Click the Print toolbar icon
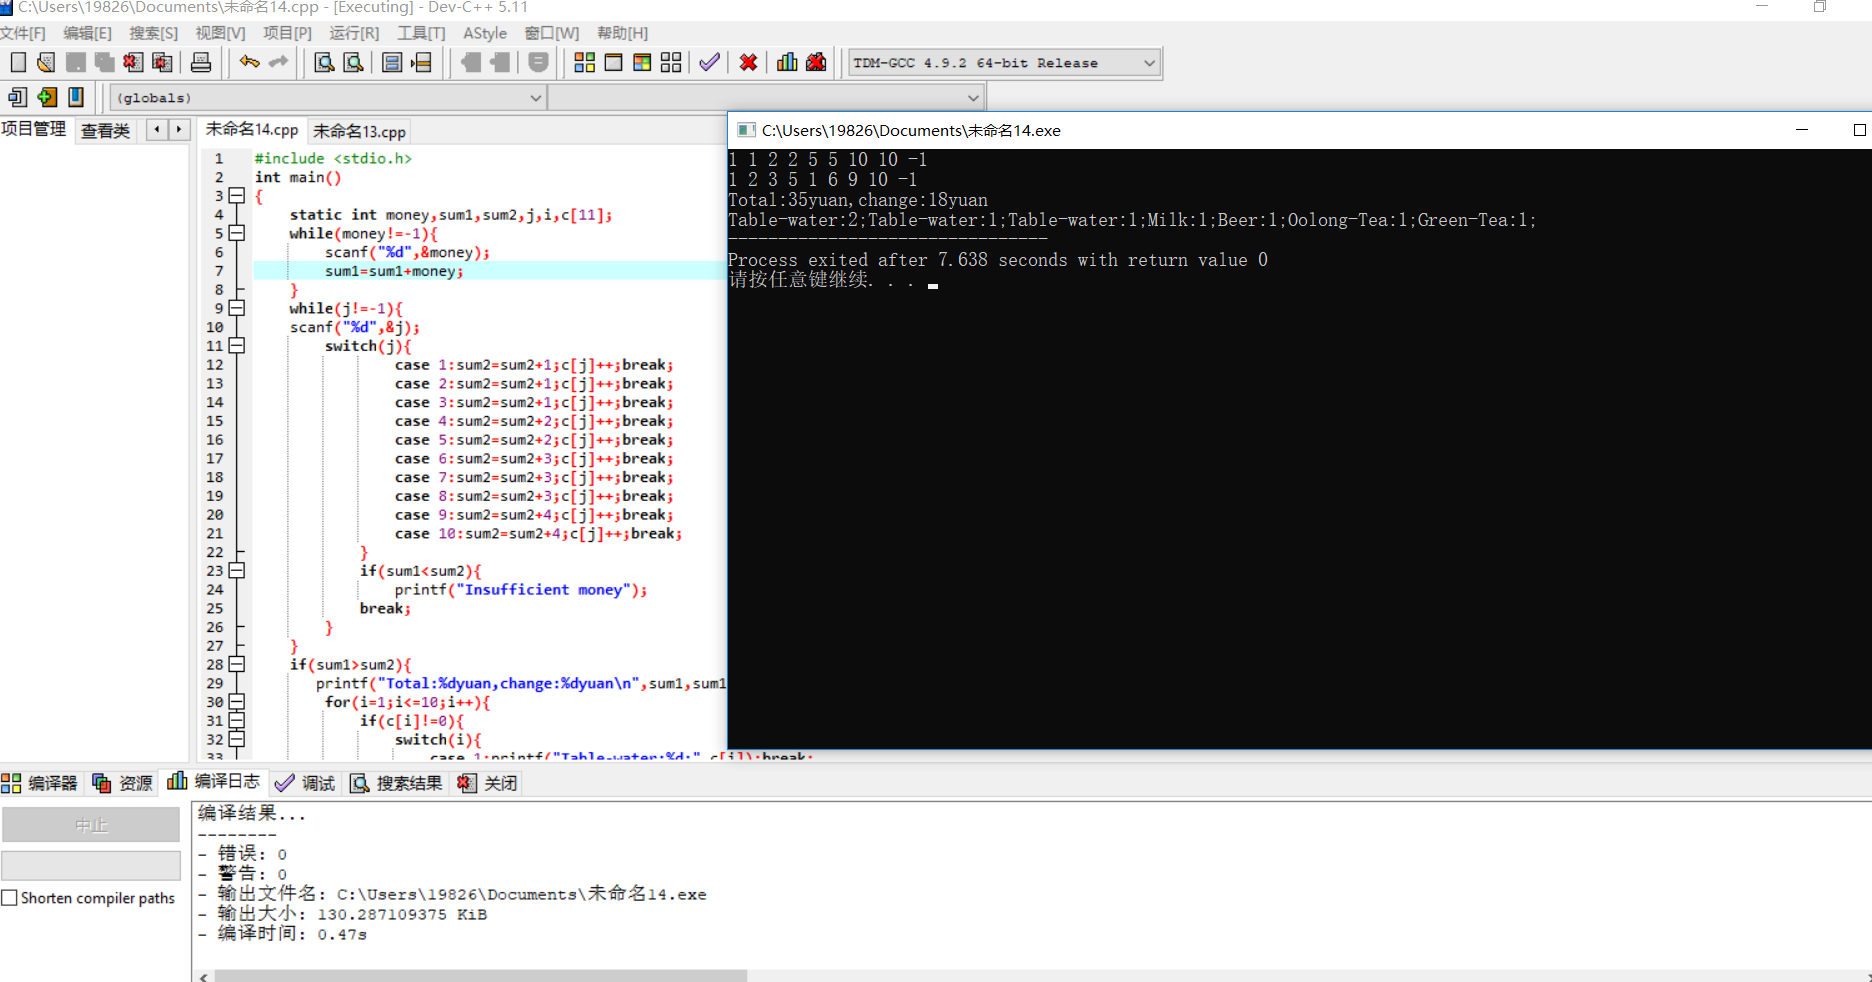1872x982 pixels. coord(200,62)
